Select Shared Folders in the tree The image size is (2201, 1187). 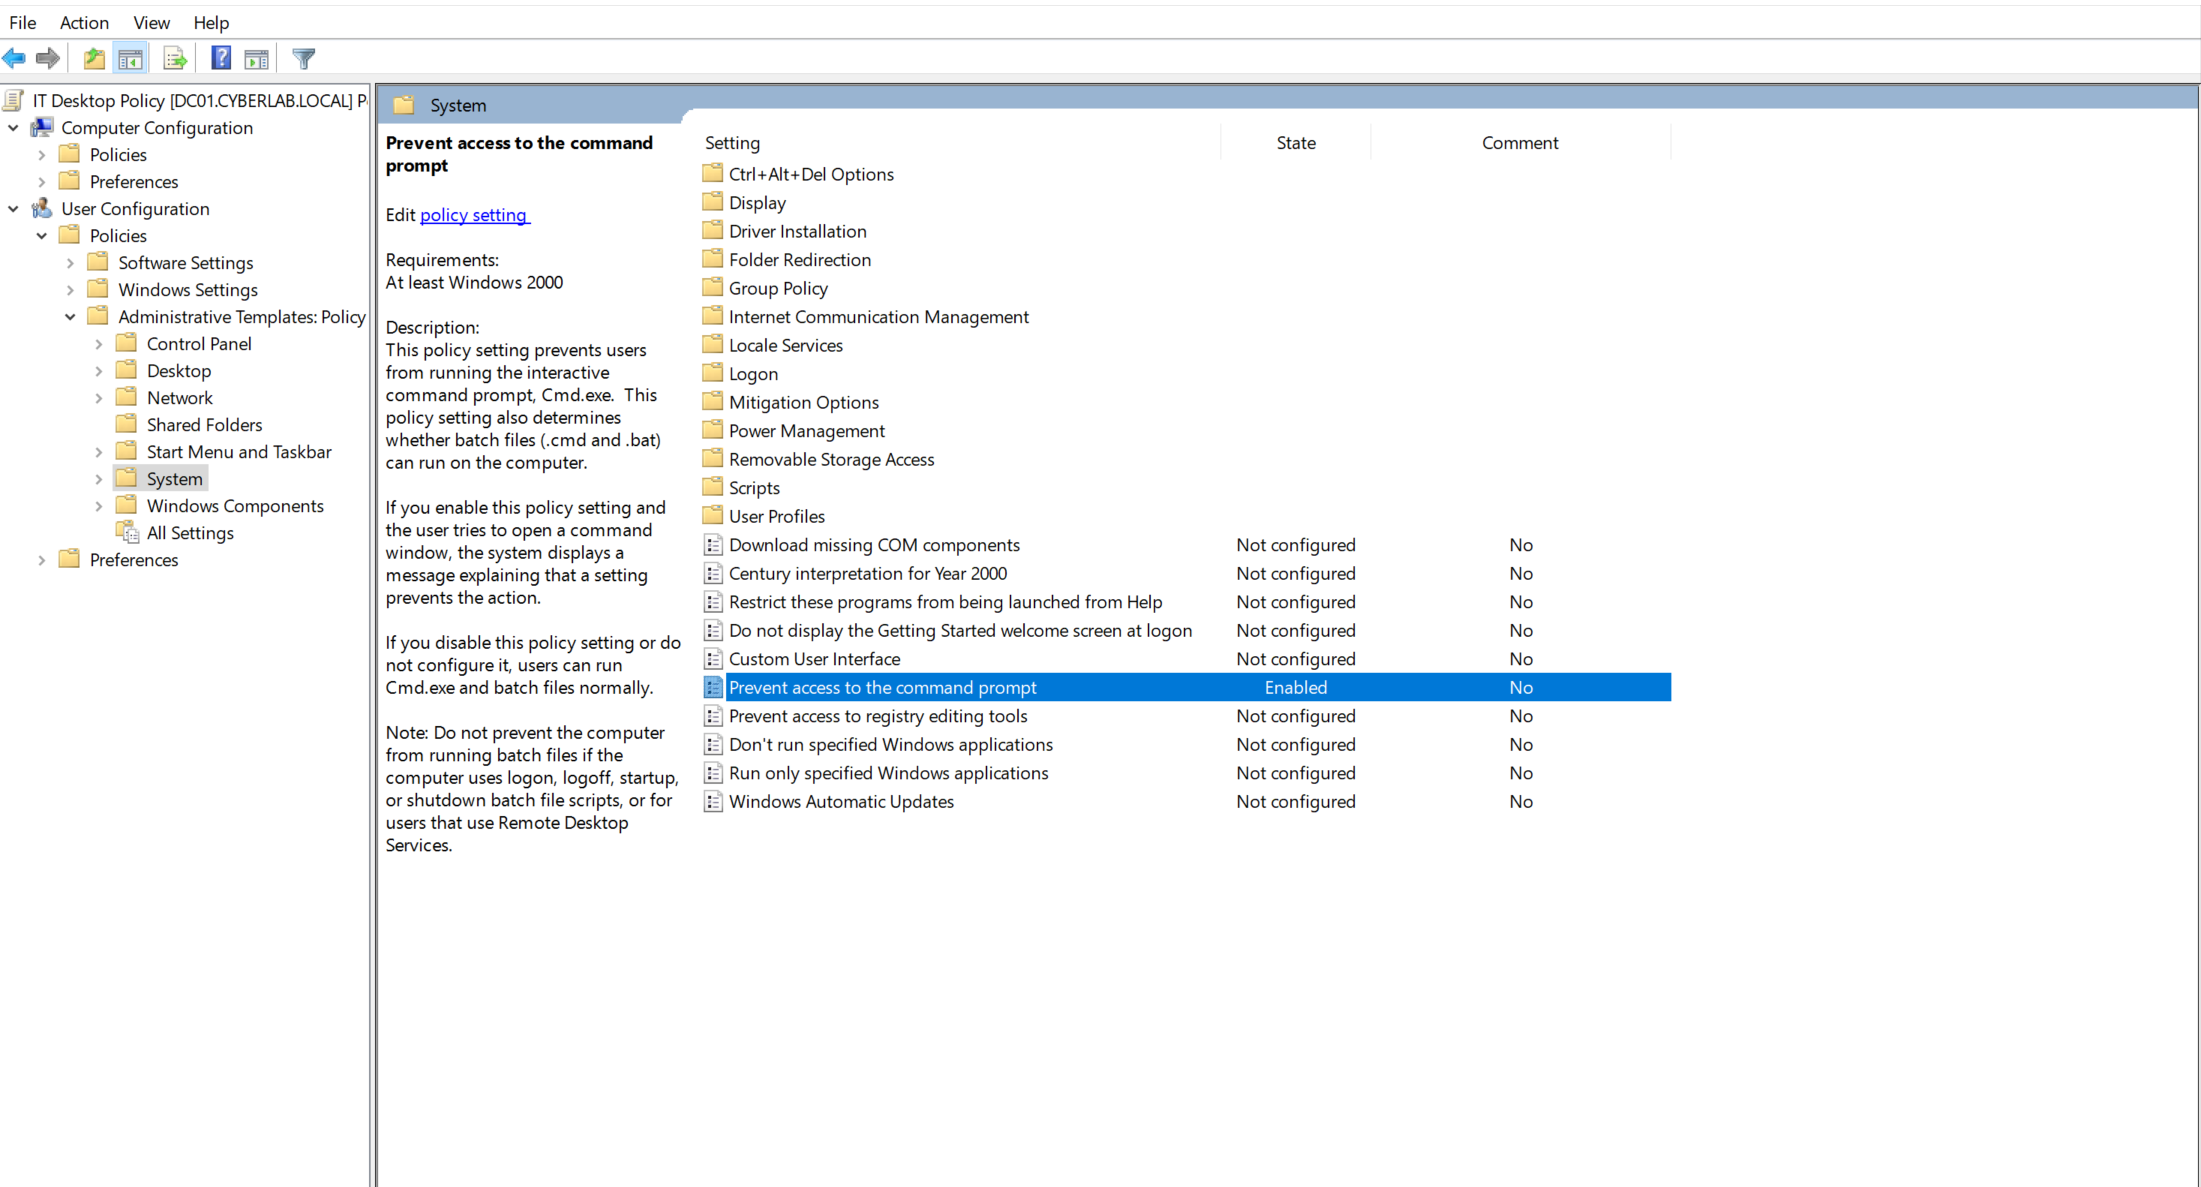(204, 424)
